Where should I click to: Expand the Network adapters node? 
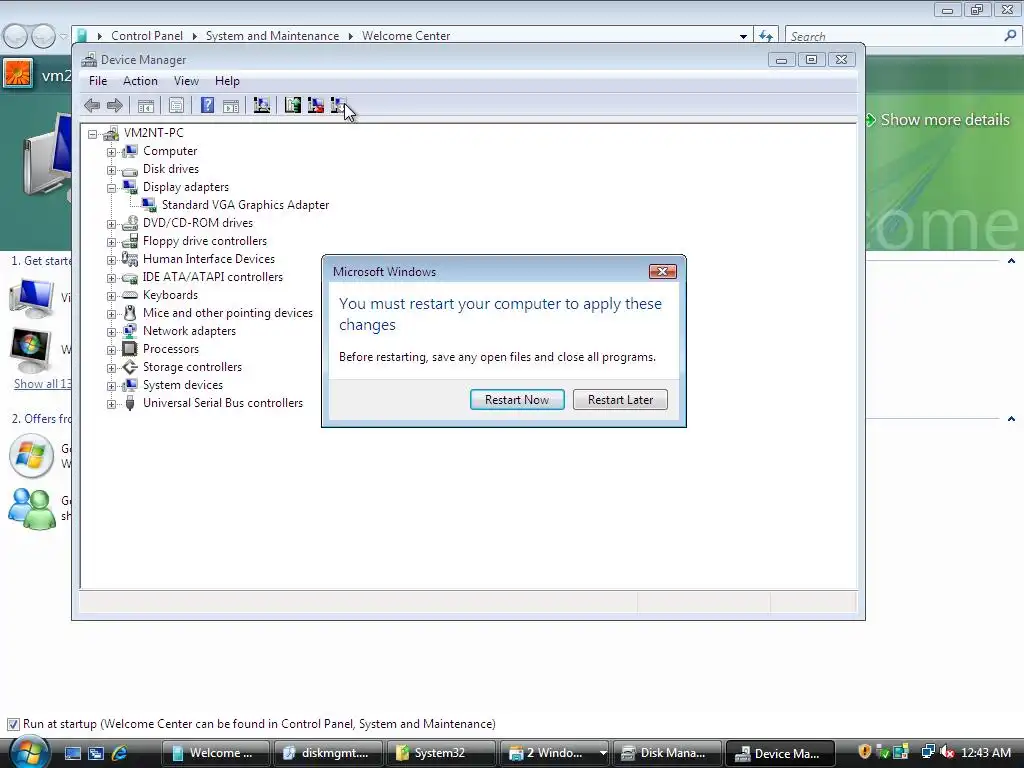[112, 332]
